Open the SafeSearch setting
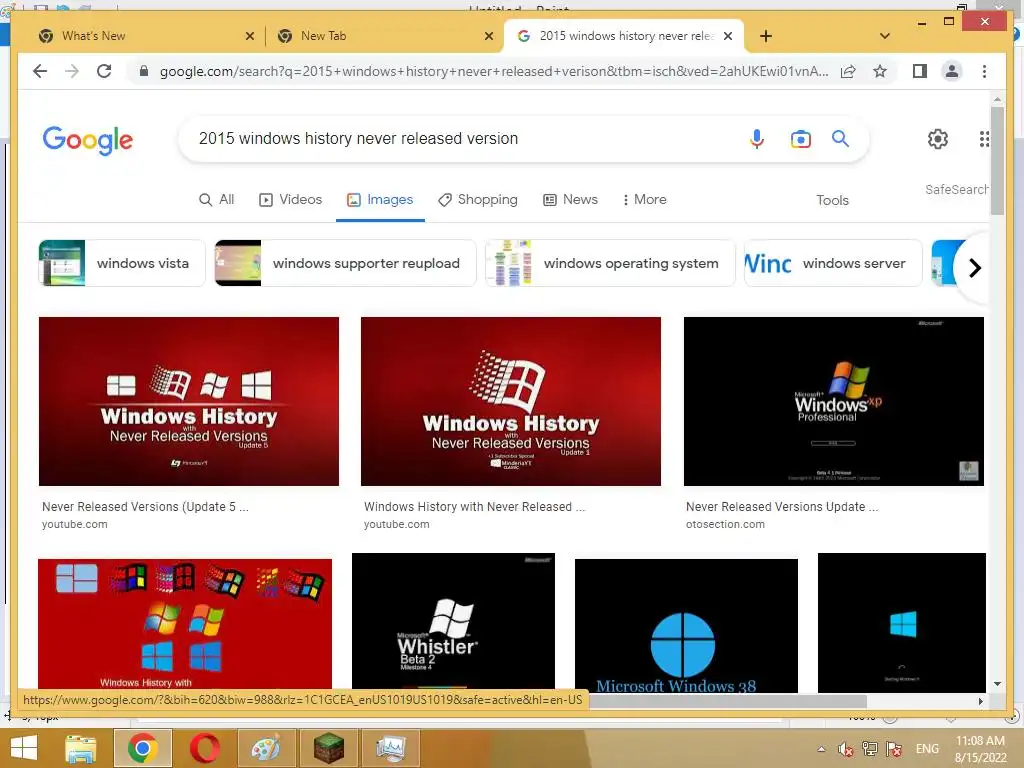1024x768 pixels. pos(956,189)
